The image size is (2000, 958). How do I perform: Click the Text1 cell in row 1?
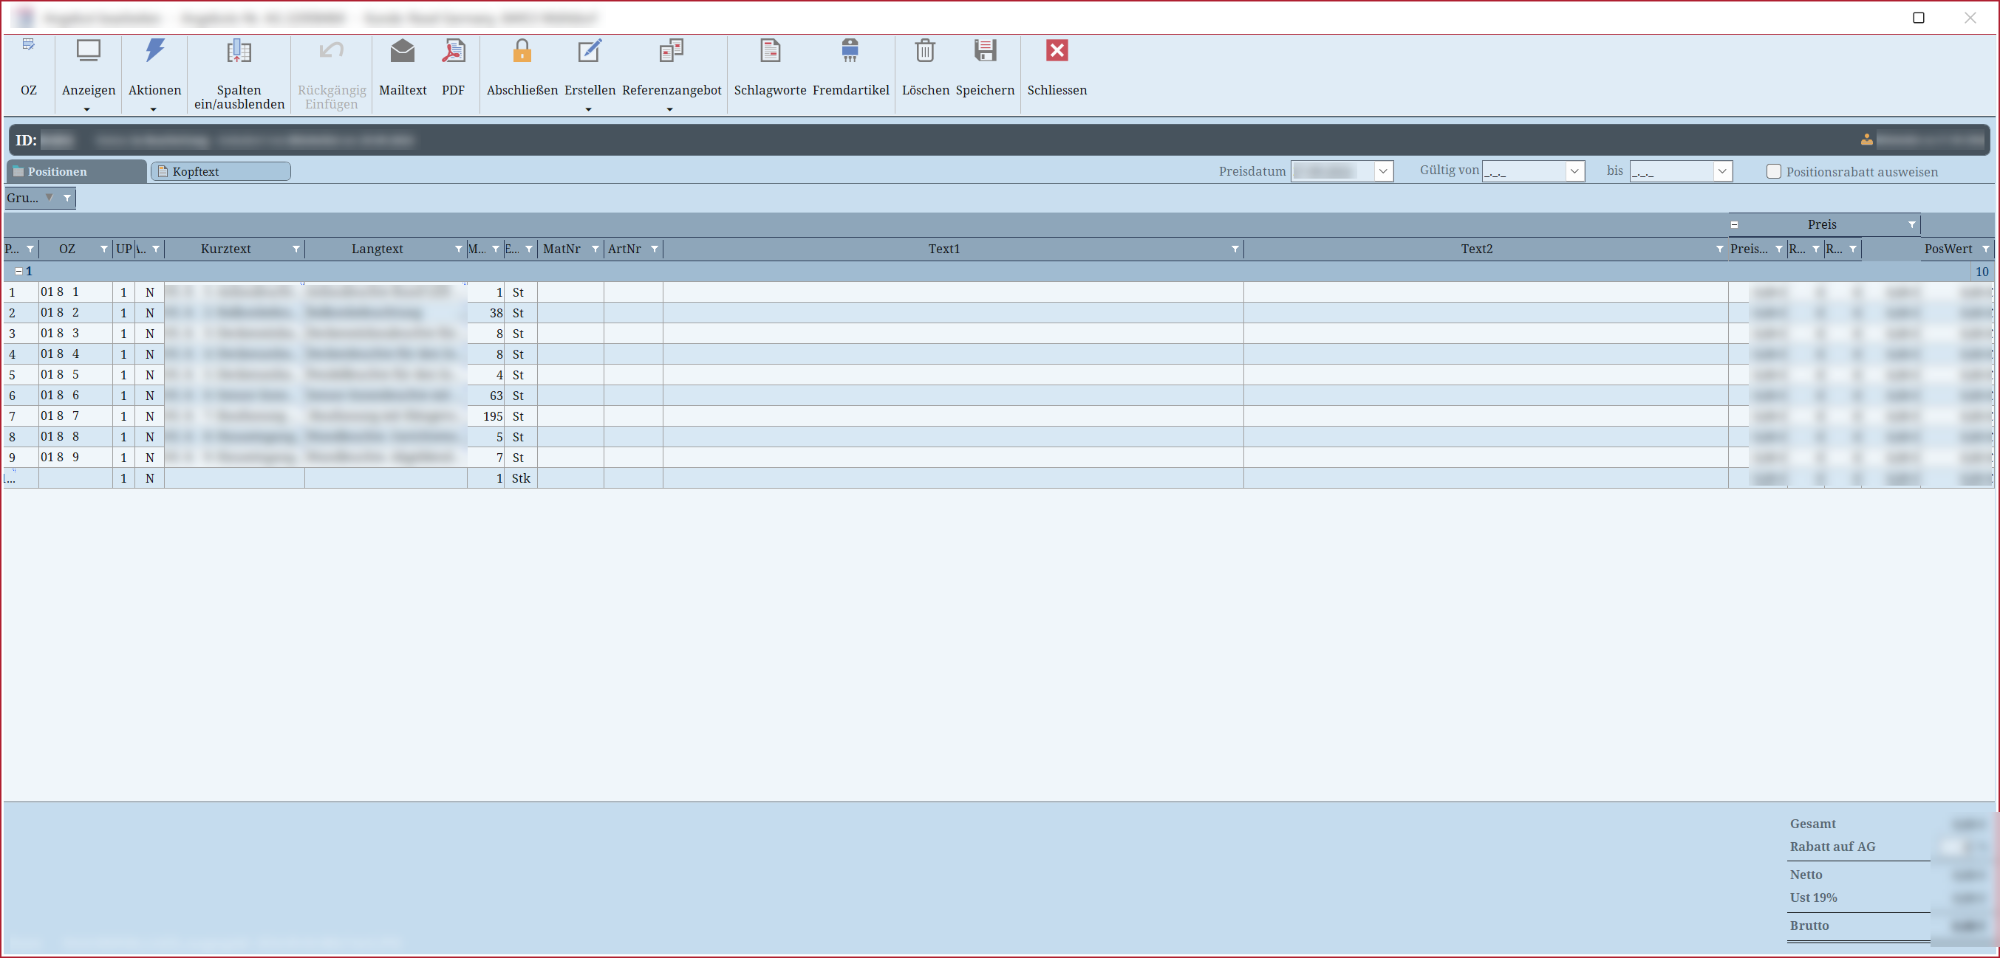click(952, 293)
